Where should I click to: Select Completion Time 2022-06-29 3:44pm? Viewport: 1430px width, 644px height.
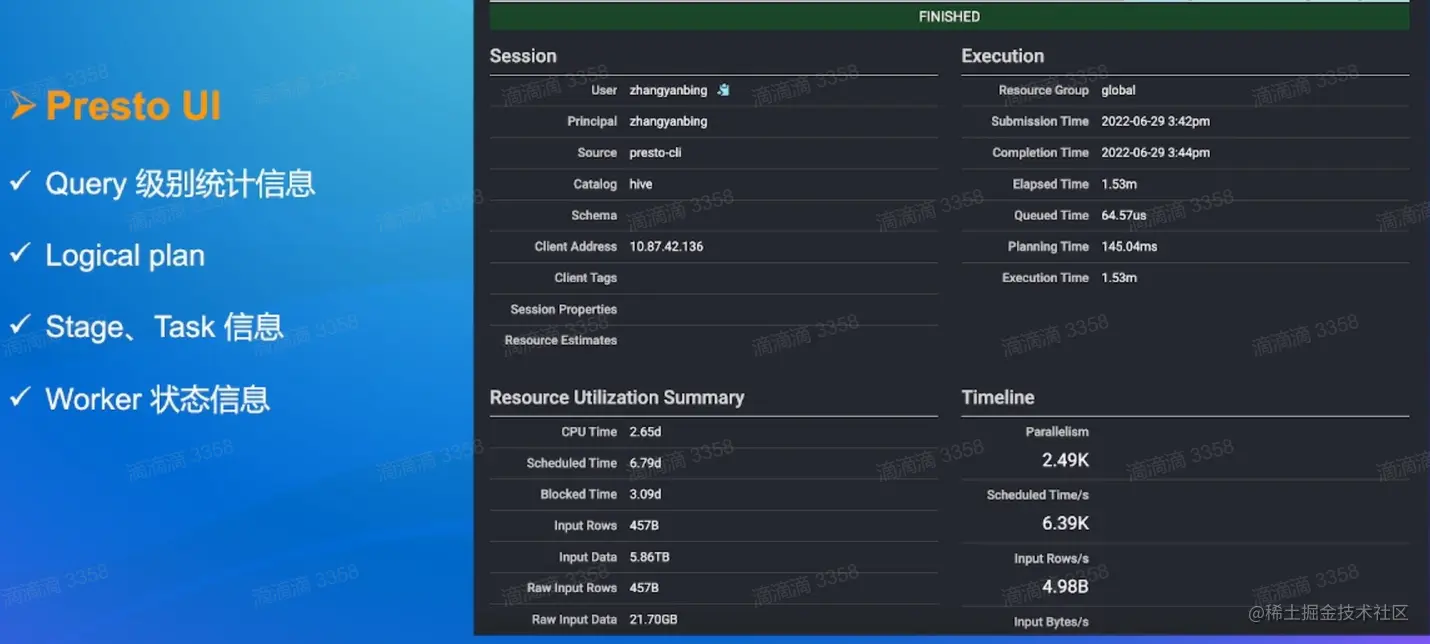[x=1156, y=153]
